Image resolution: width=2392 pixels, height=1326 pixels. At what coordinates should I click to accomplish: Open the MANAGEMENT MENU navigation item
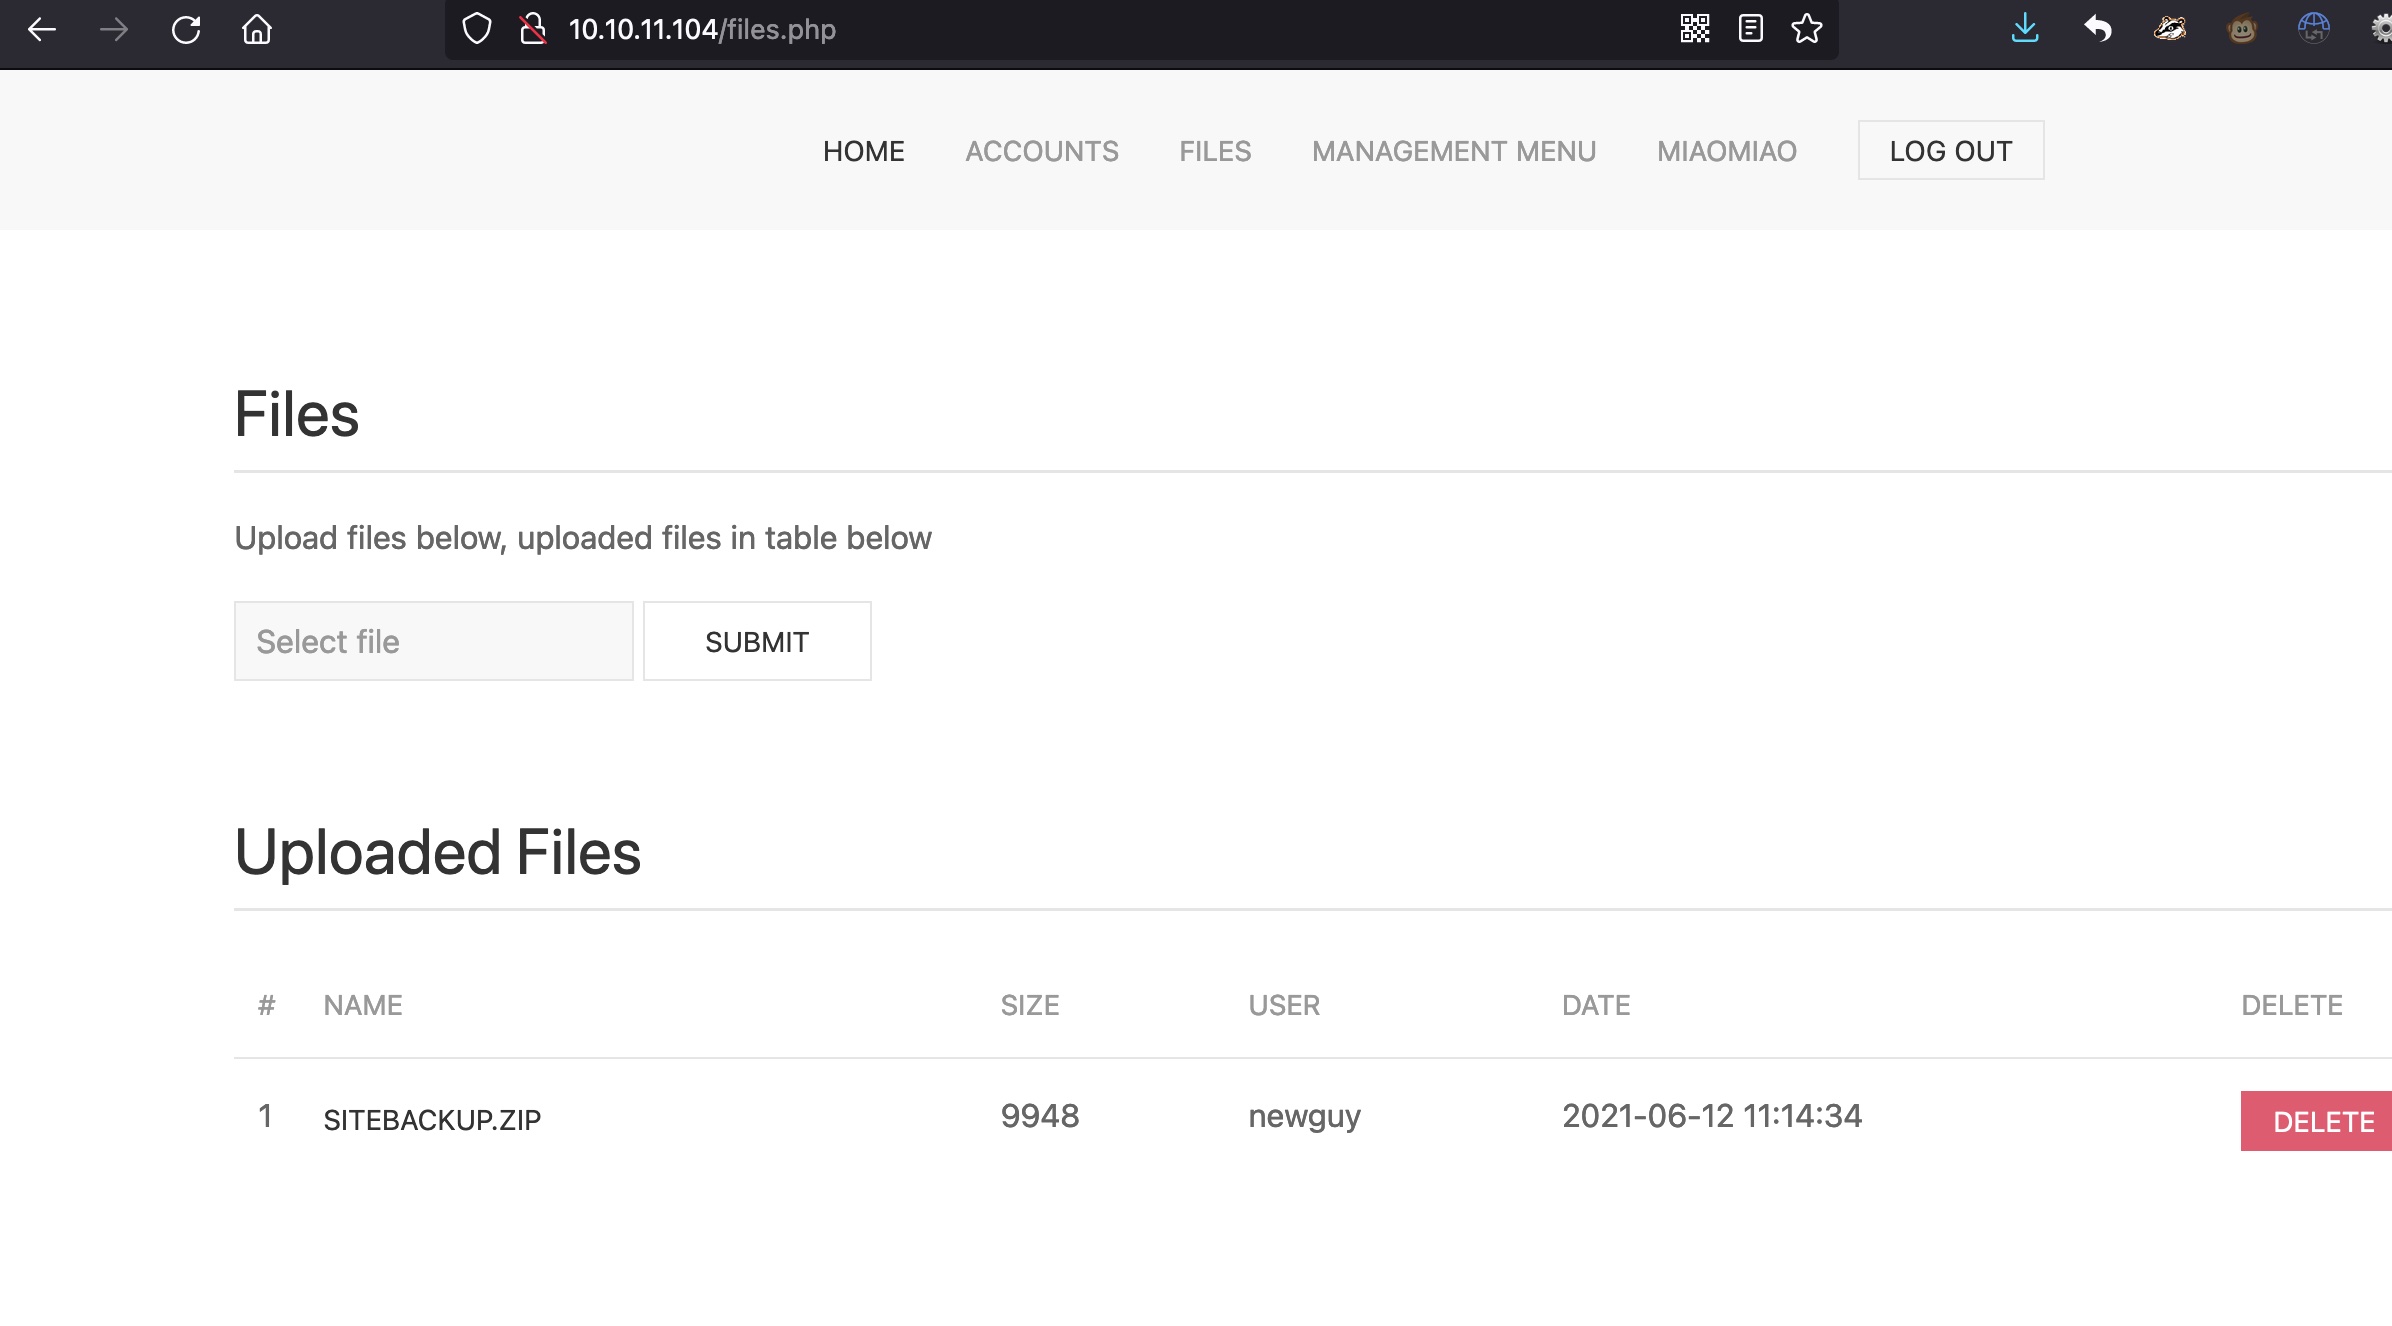point(1453,151)
